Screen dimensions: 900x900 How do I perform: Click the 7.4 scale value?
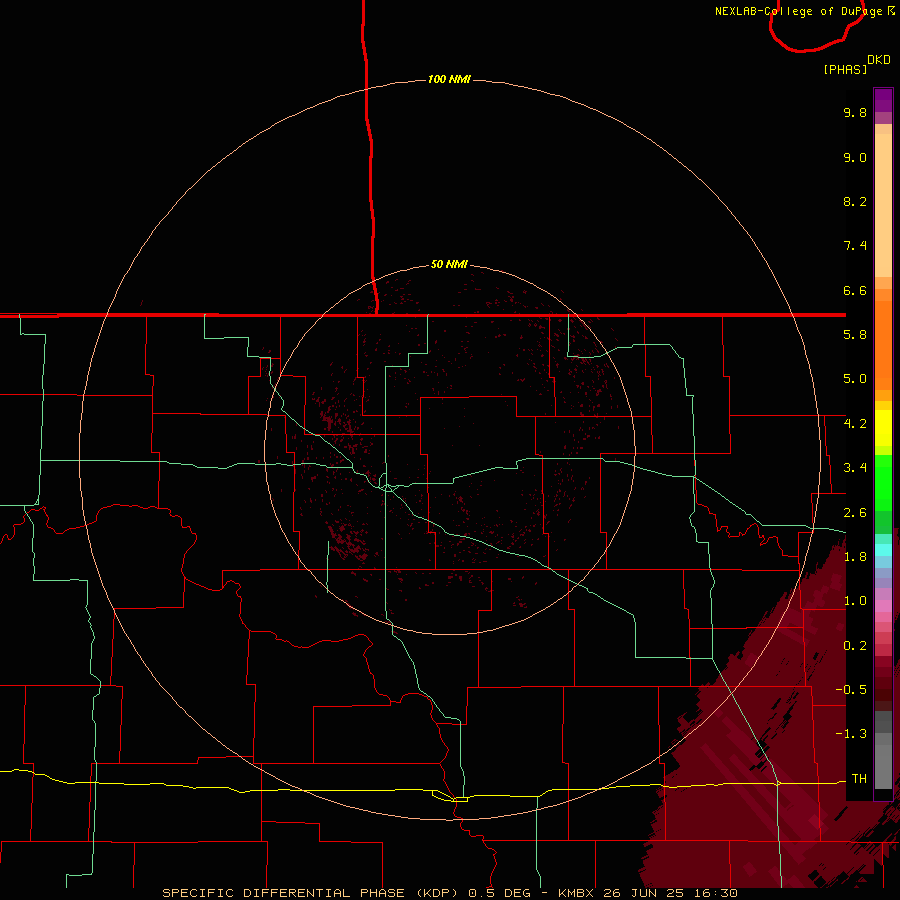coord(855,246)
